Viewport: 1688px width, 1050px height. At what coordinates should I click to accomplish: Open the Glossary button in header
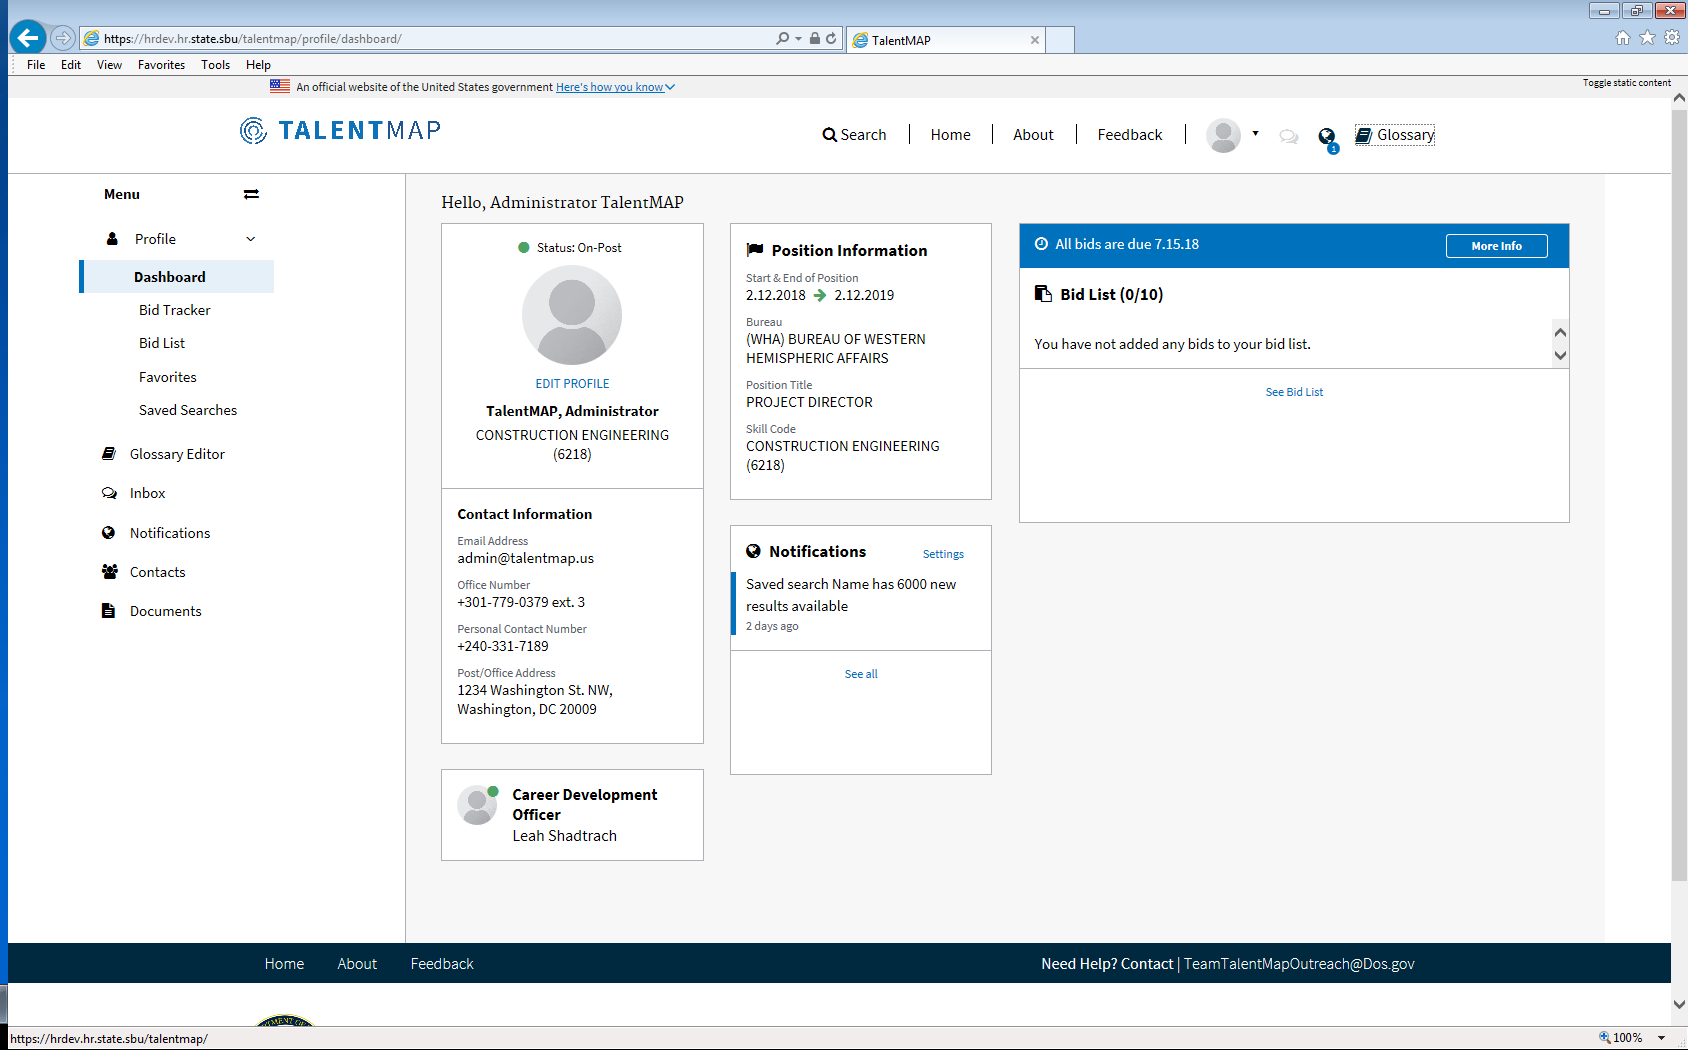[x=1395, y=135]
